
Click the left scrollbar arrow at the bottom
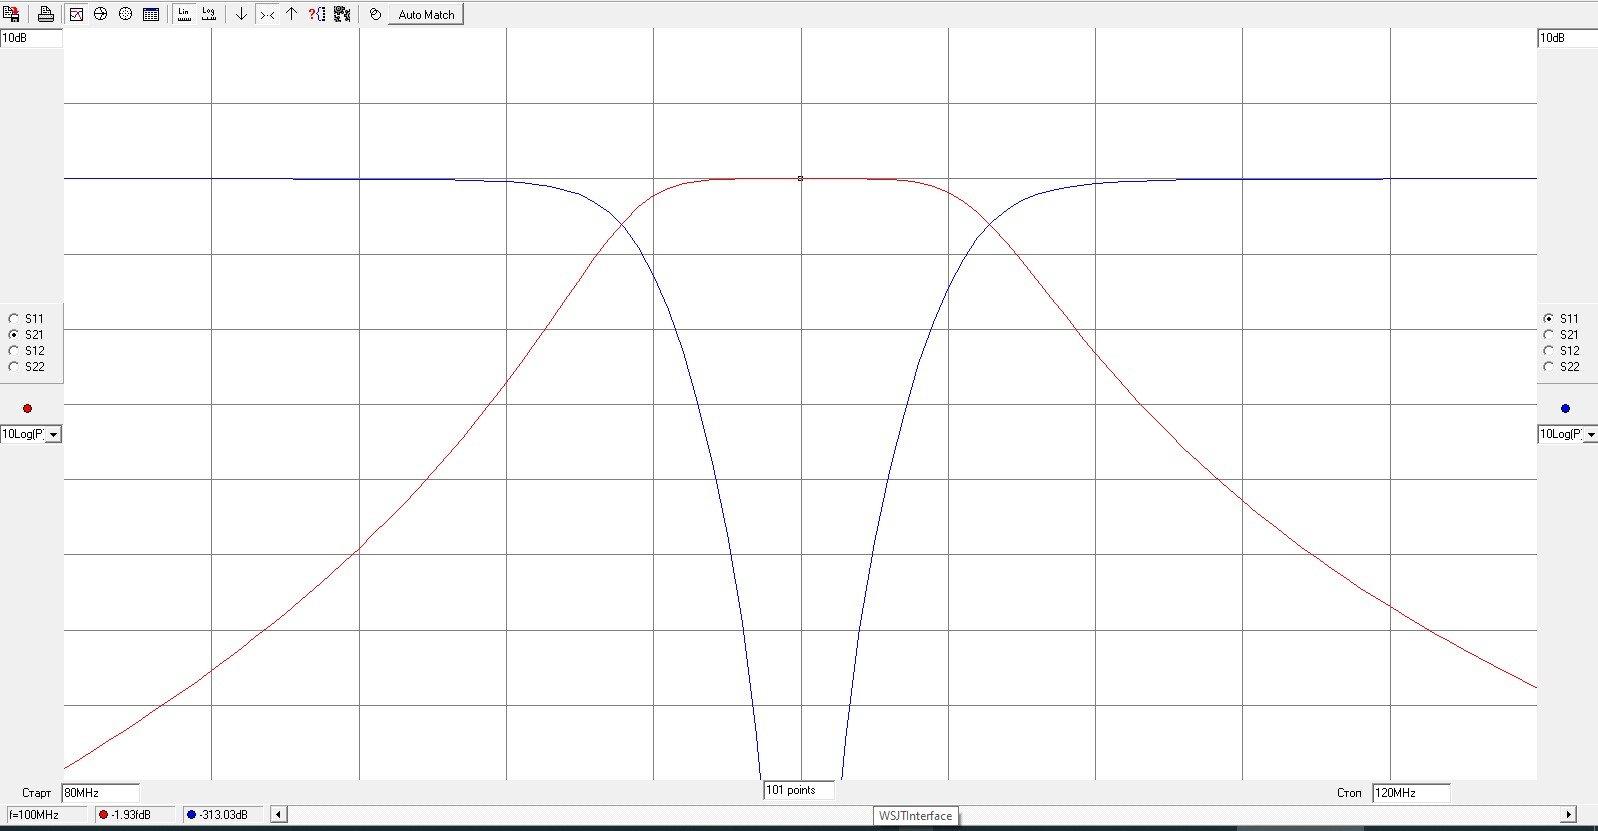tap(279, 815)
